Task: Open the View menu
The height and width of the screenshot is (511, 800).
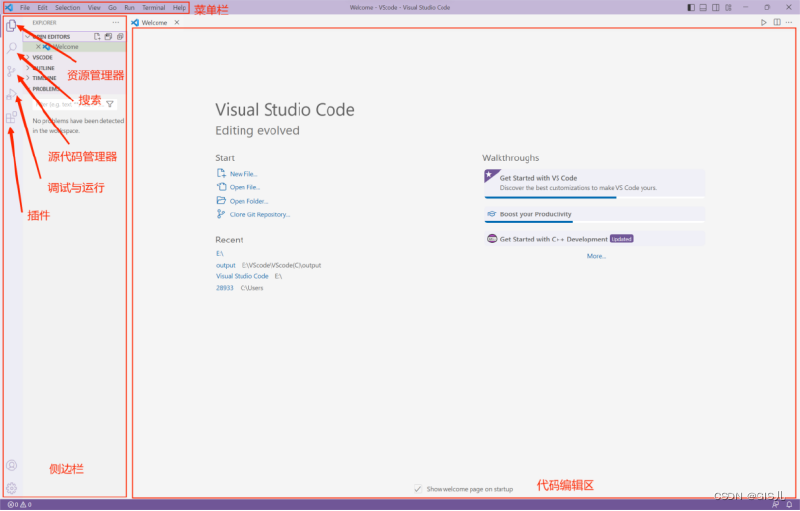Action: (x=94, y=8)
